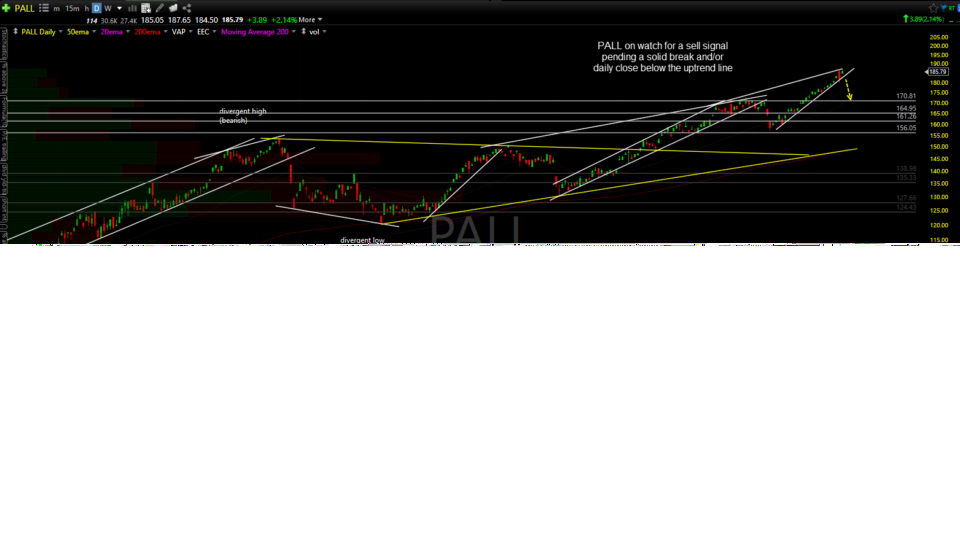Open the watchlist list icon
This screenshot has width=960, height=553.
point(43,8)
